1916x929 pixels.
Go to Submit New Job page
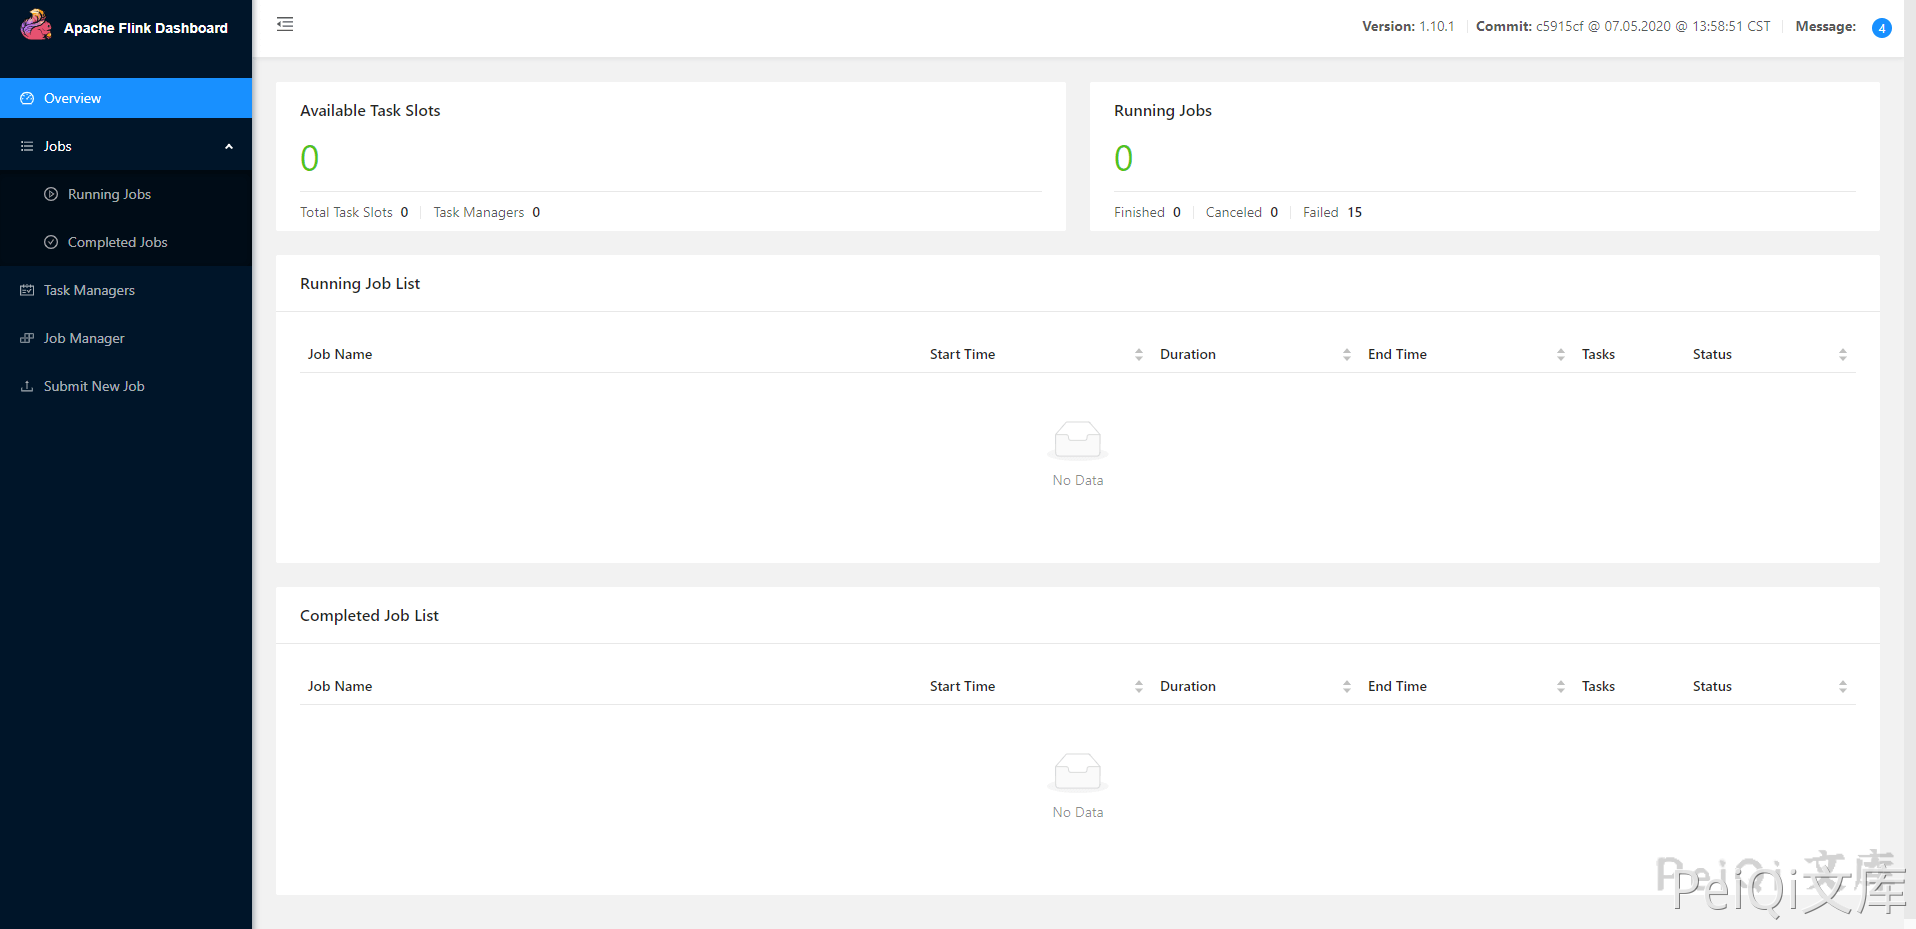tap(94, 386)
